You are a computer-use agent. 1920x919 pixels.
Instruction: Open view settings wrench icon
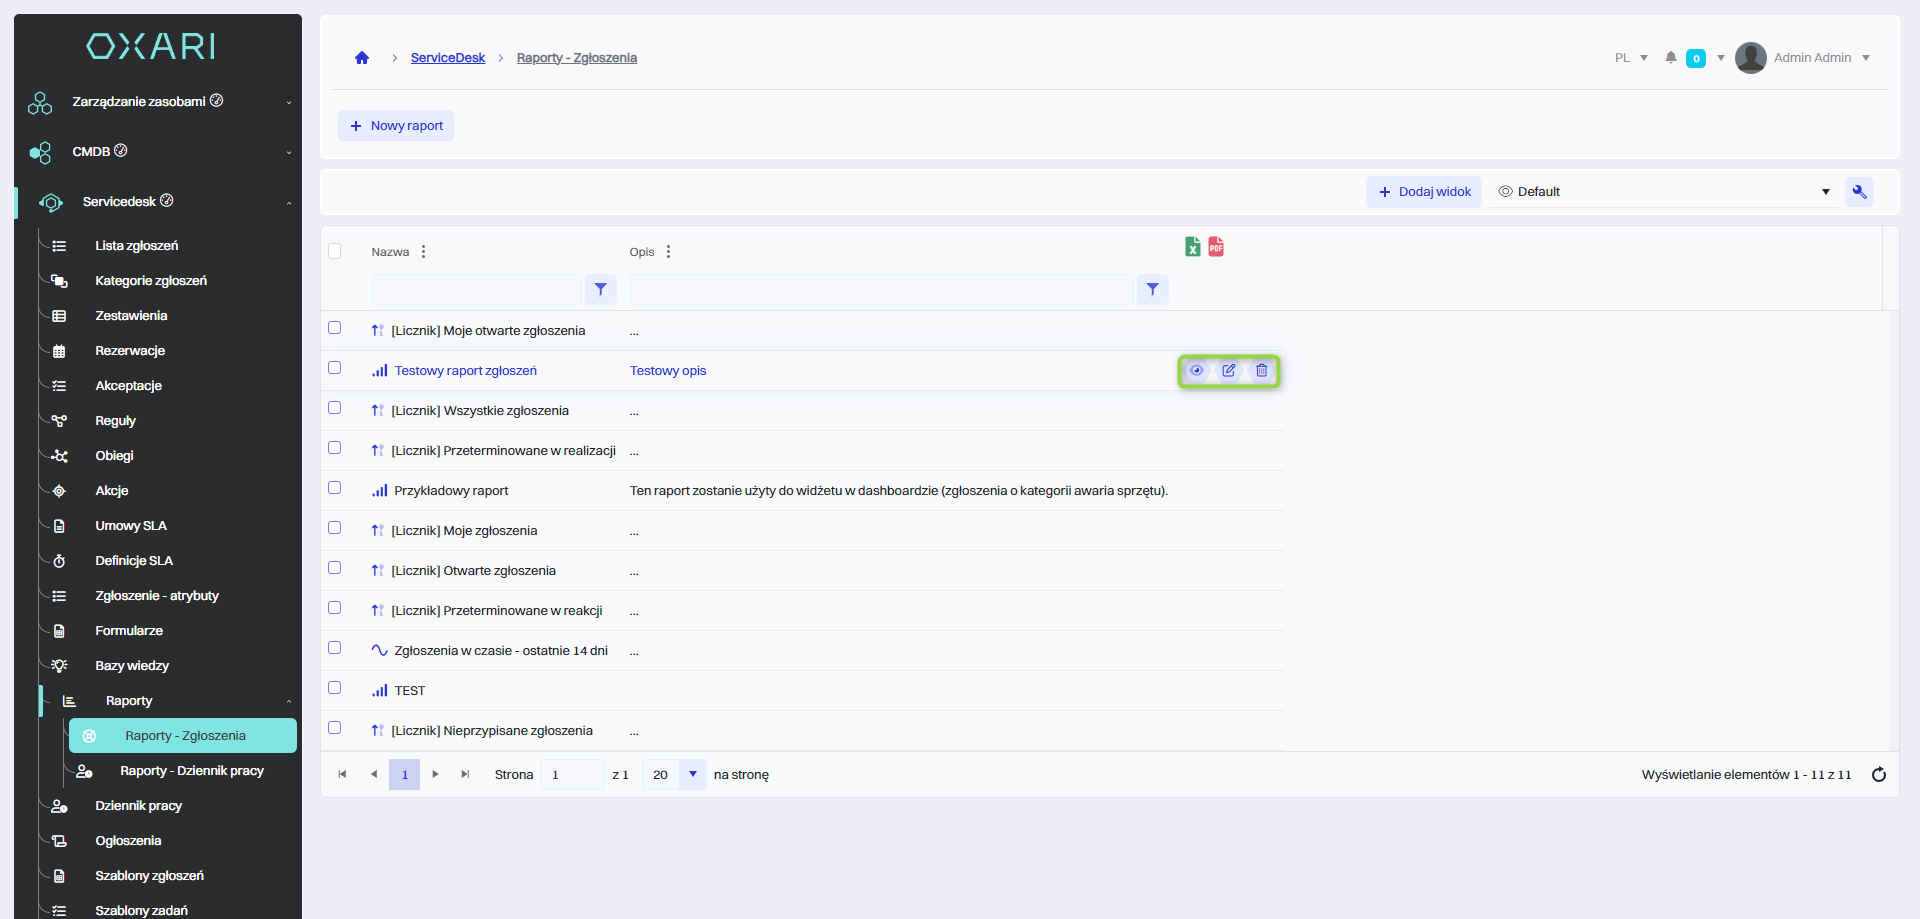point(1859,192)
